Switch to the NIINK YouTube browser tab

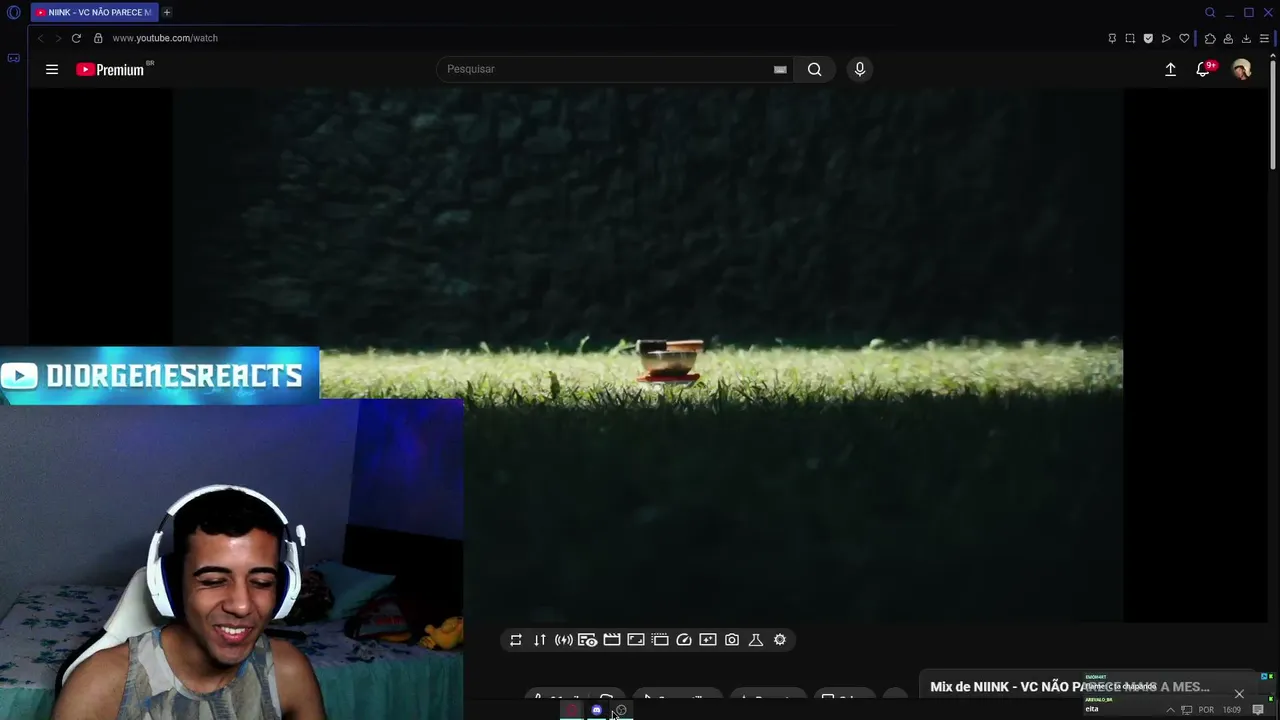pyautogui.click(x=94, y=13)
